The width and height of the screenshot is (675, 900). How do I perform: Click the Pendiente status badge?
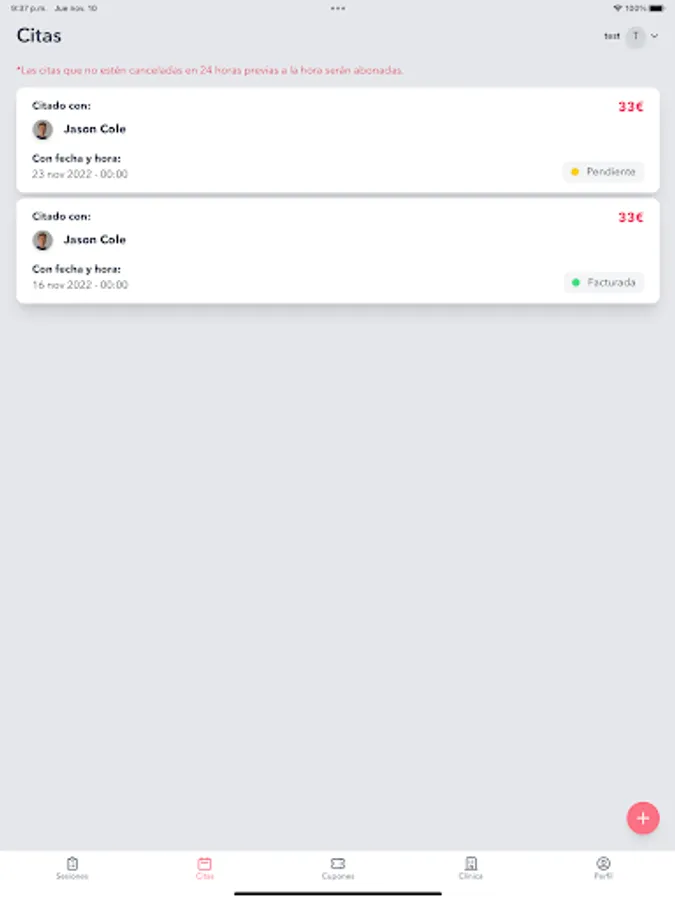click(x=603, y=172)
